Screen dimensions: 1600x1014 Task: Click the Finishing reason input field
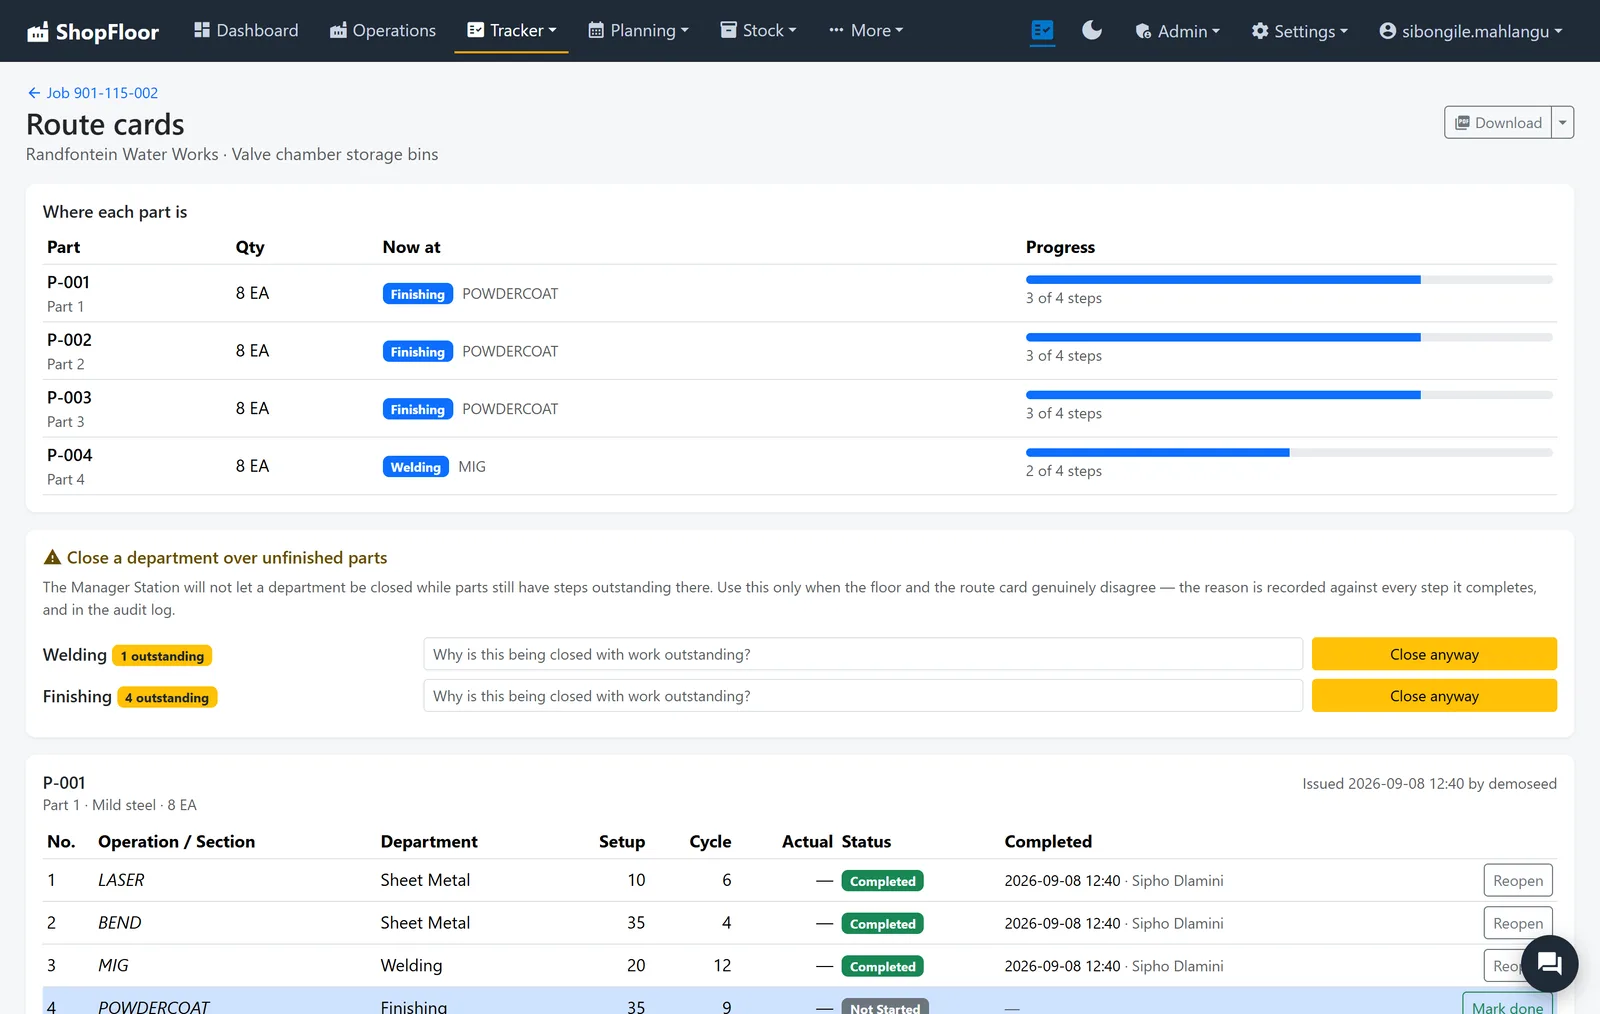(863, 696)
